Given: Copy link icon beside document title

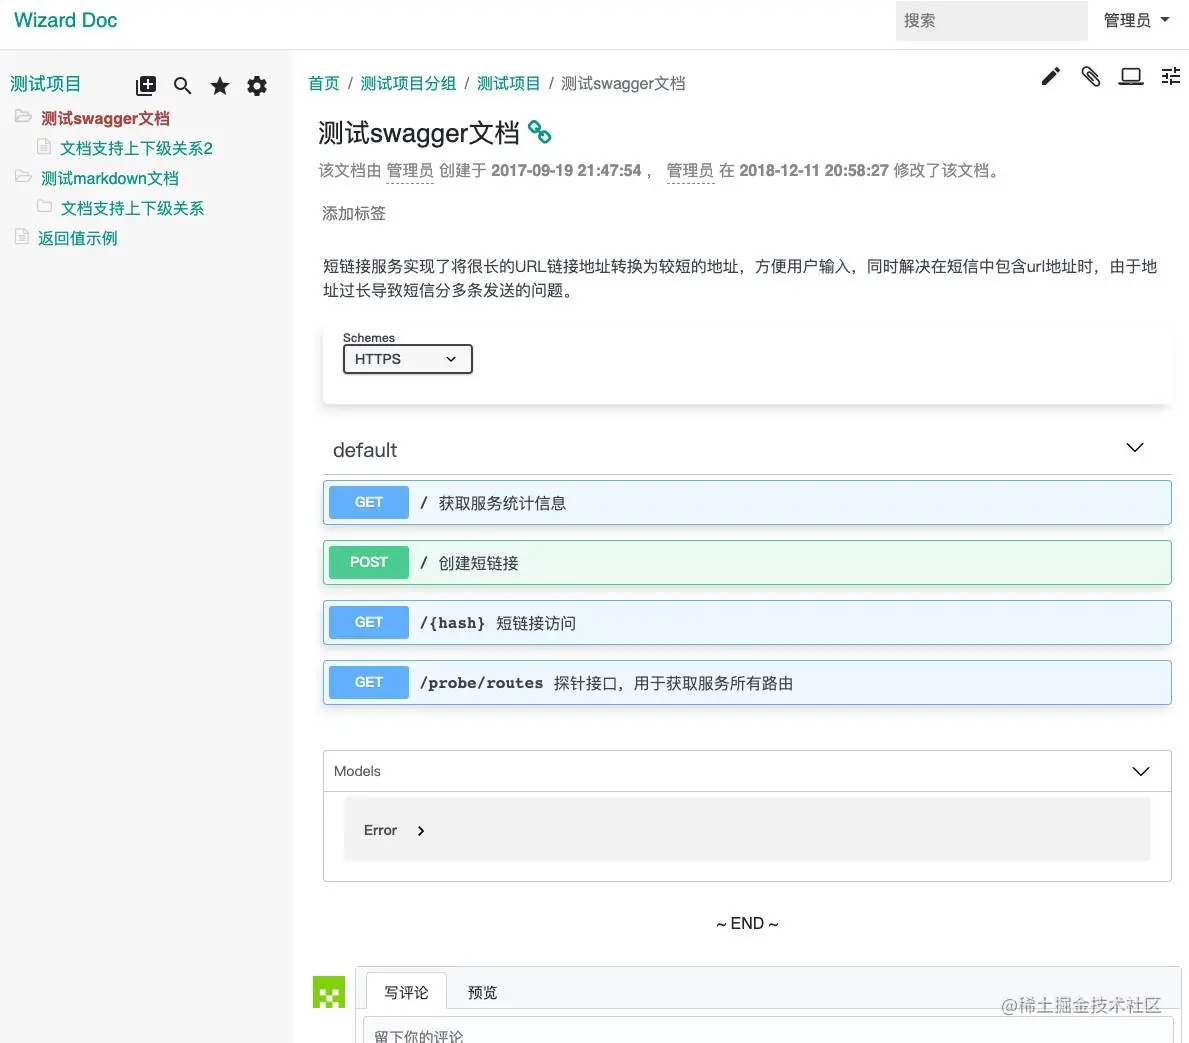Looking at the screenshot, I should [x=539, y=132].
